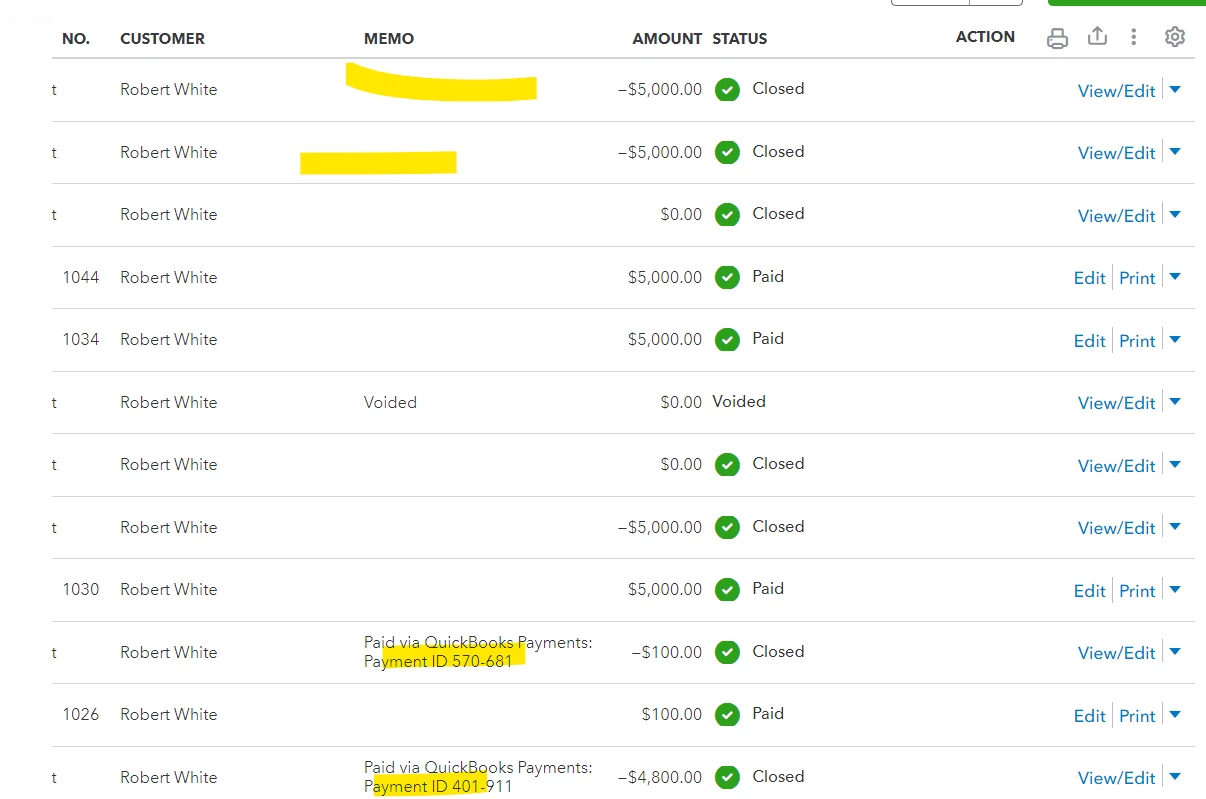Open the action dropdown on the -$100.00 row

tap(1175, 652)
